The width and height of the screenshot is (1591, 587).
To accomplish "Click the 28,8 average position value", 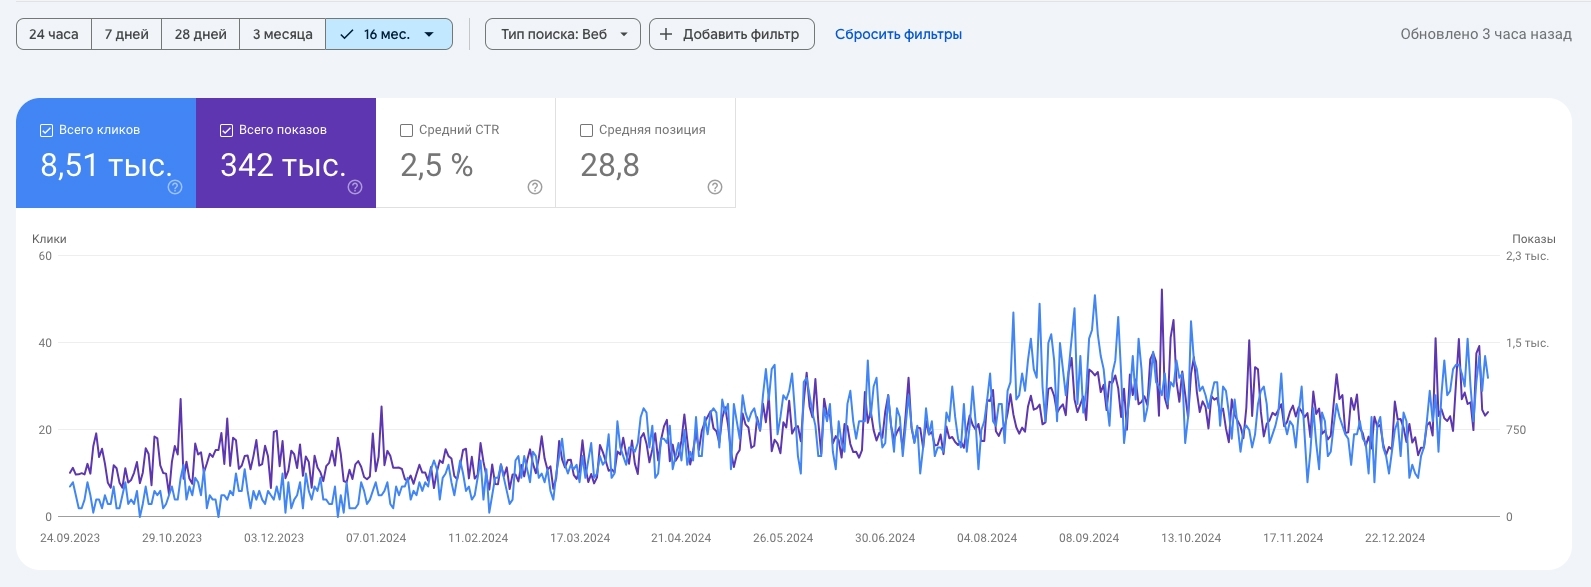I will pyautogui.click(x=610, y=165).
